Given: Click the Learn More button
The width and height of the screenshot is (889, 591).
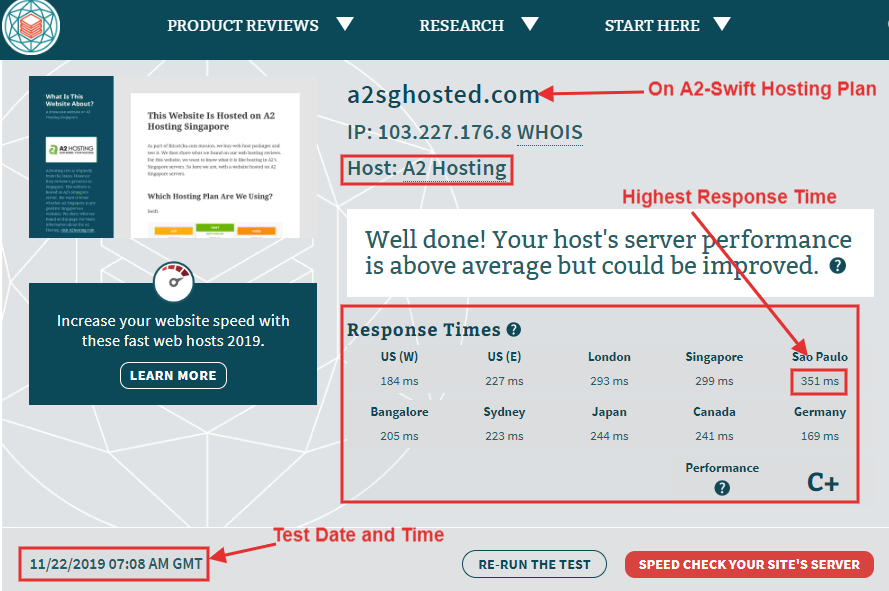Looking at the screenshot, I should 173,375.
